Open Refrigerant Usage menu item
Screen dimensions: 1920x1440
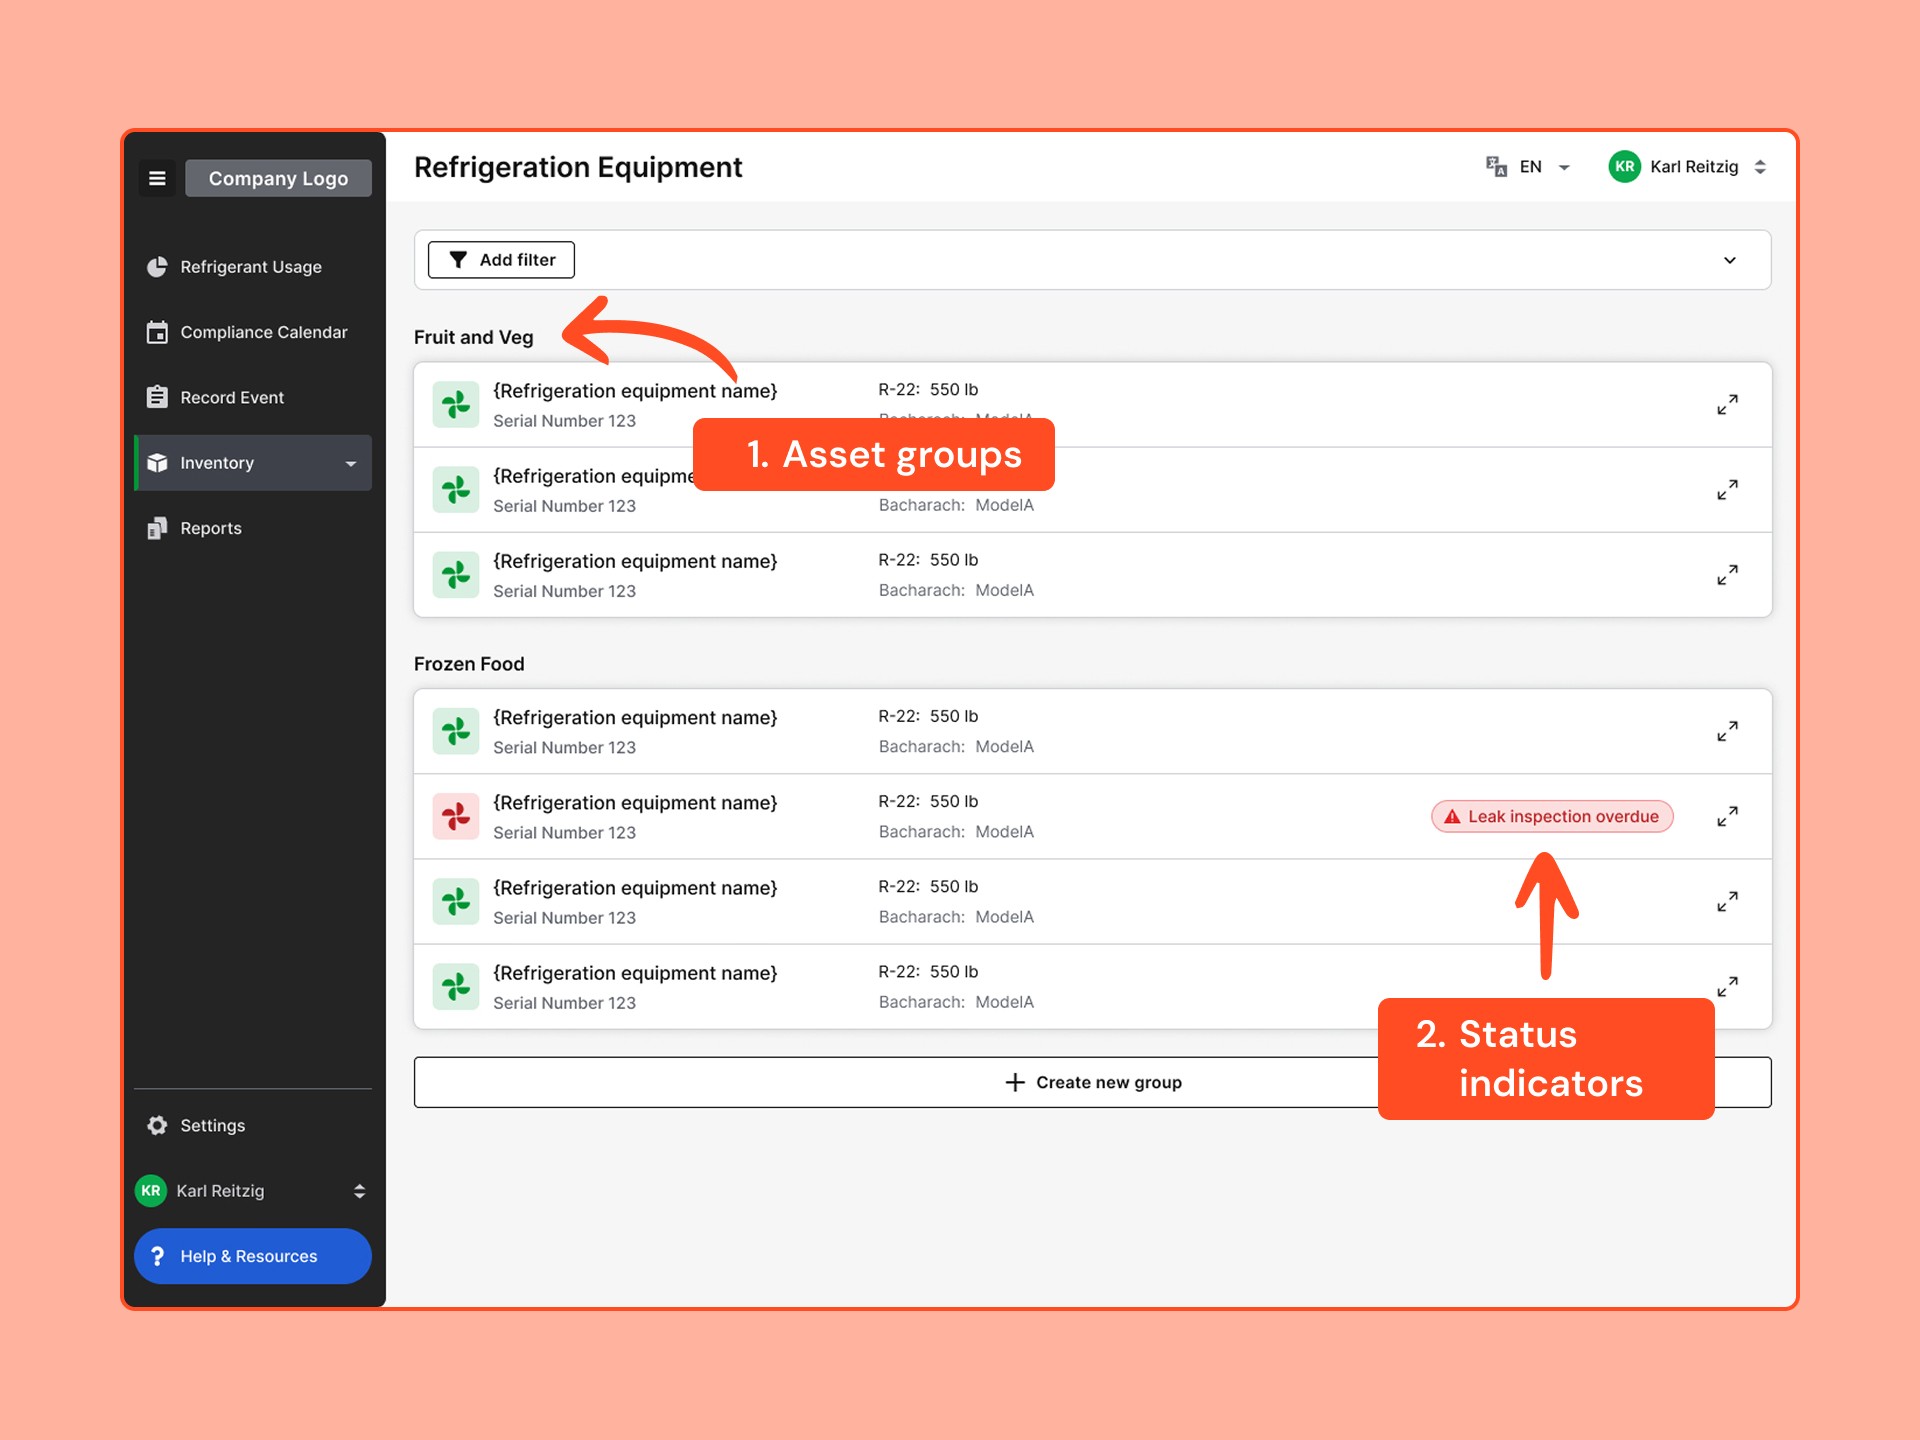click(251, 267)
